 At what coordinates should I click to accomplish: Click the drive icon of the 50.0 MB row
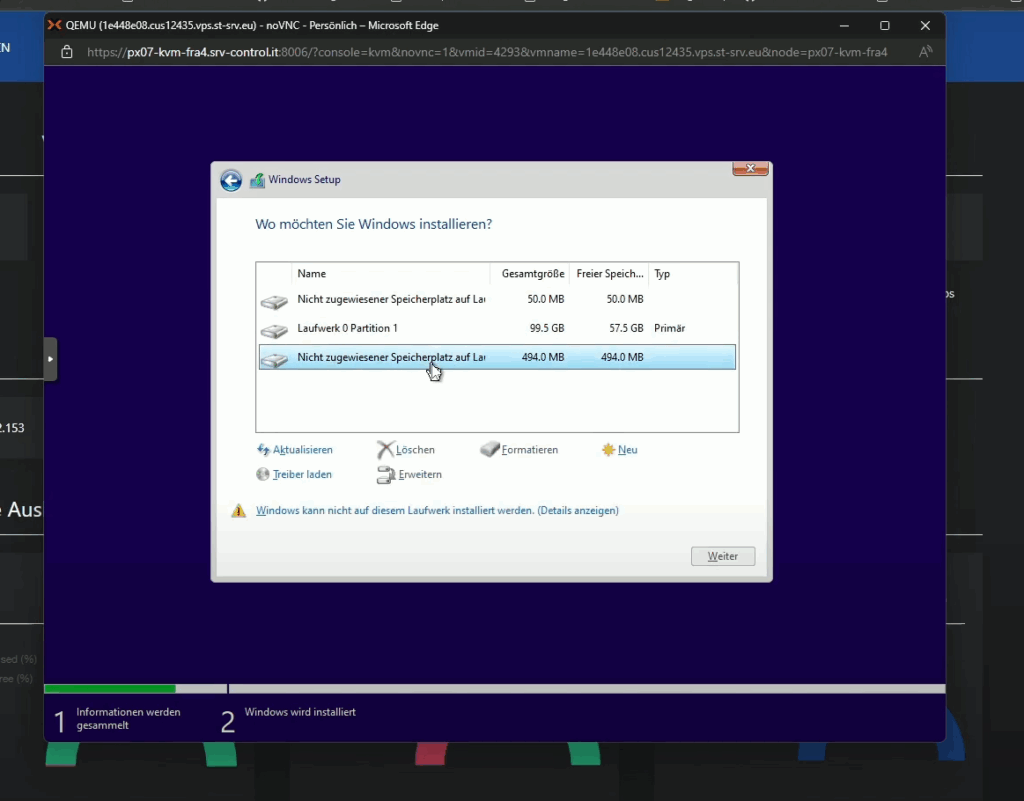[x=274, y=302]
